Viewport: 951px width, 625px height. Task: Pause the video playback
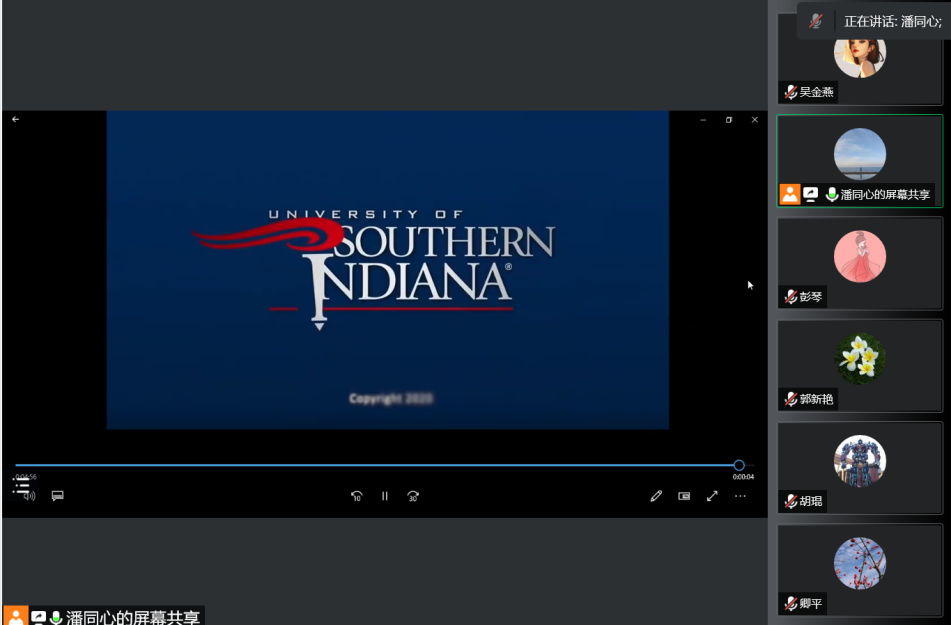coord(385,496)
